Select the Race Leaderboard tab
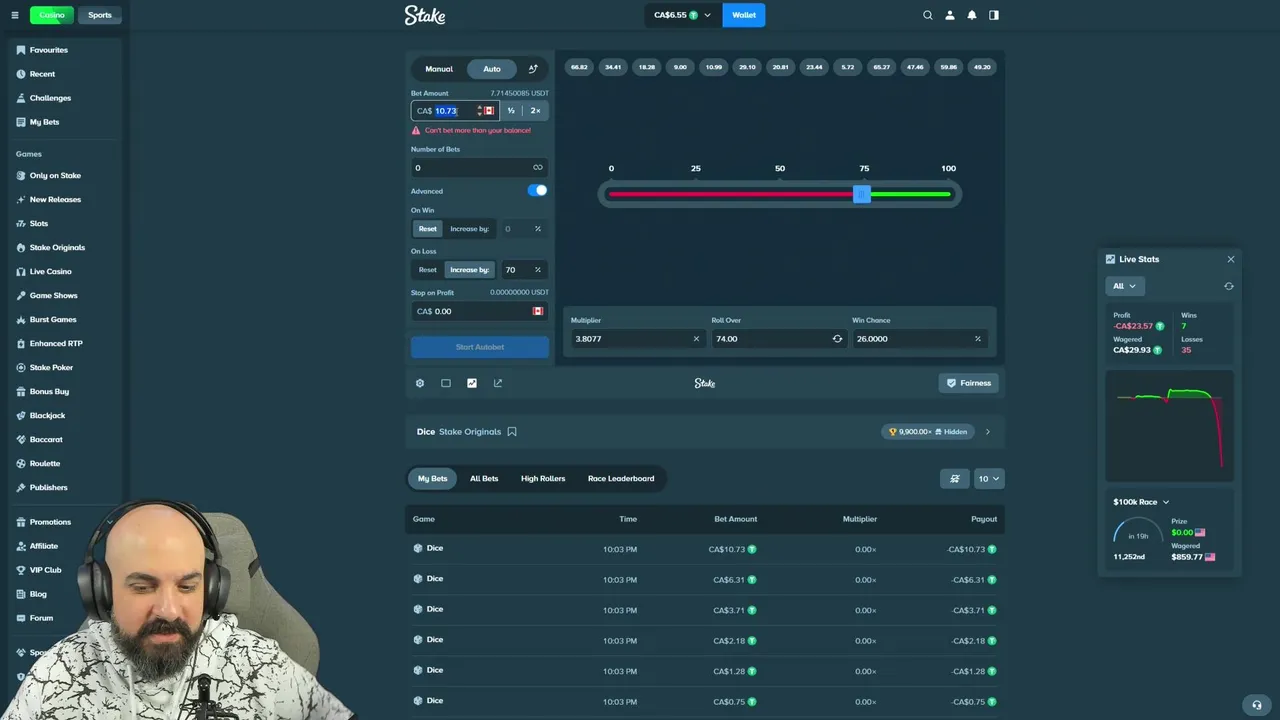 pyautogui.click(x=621, y=479)
